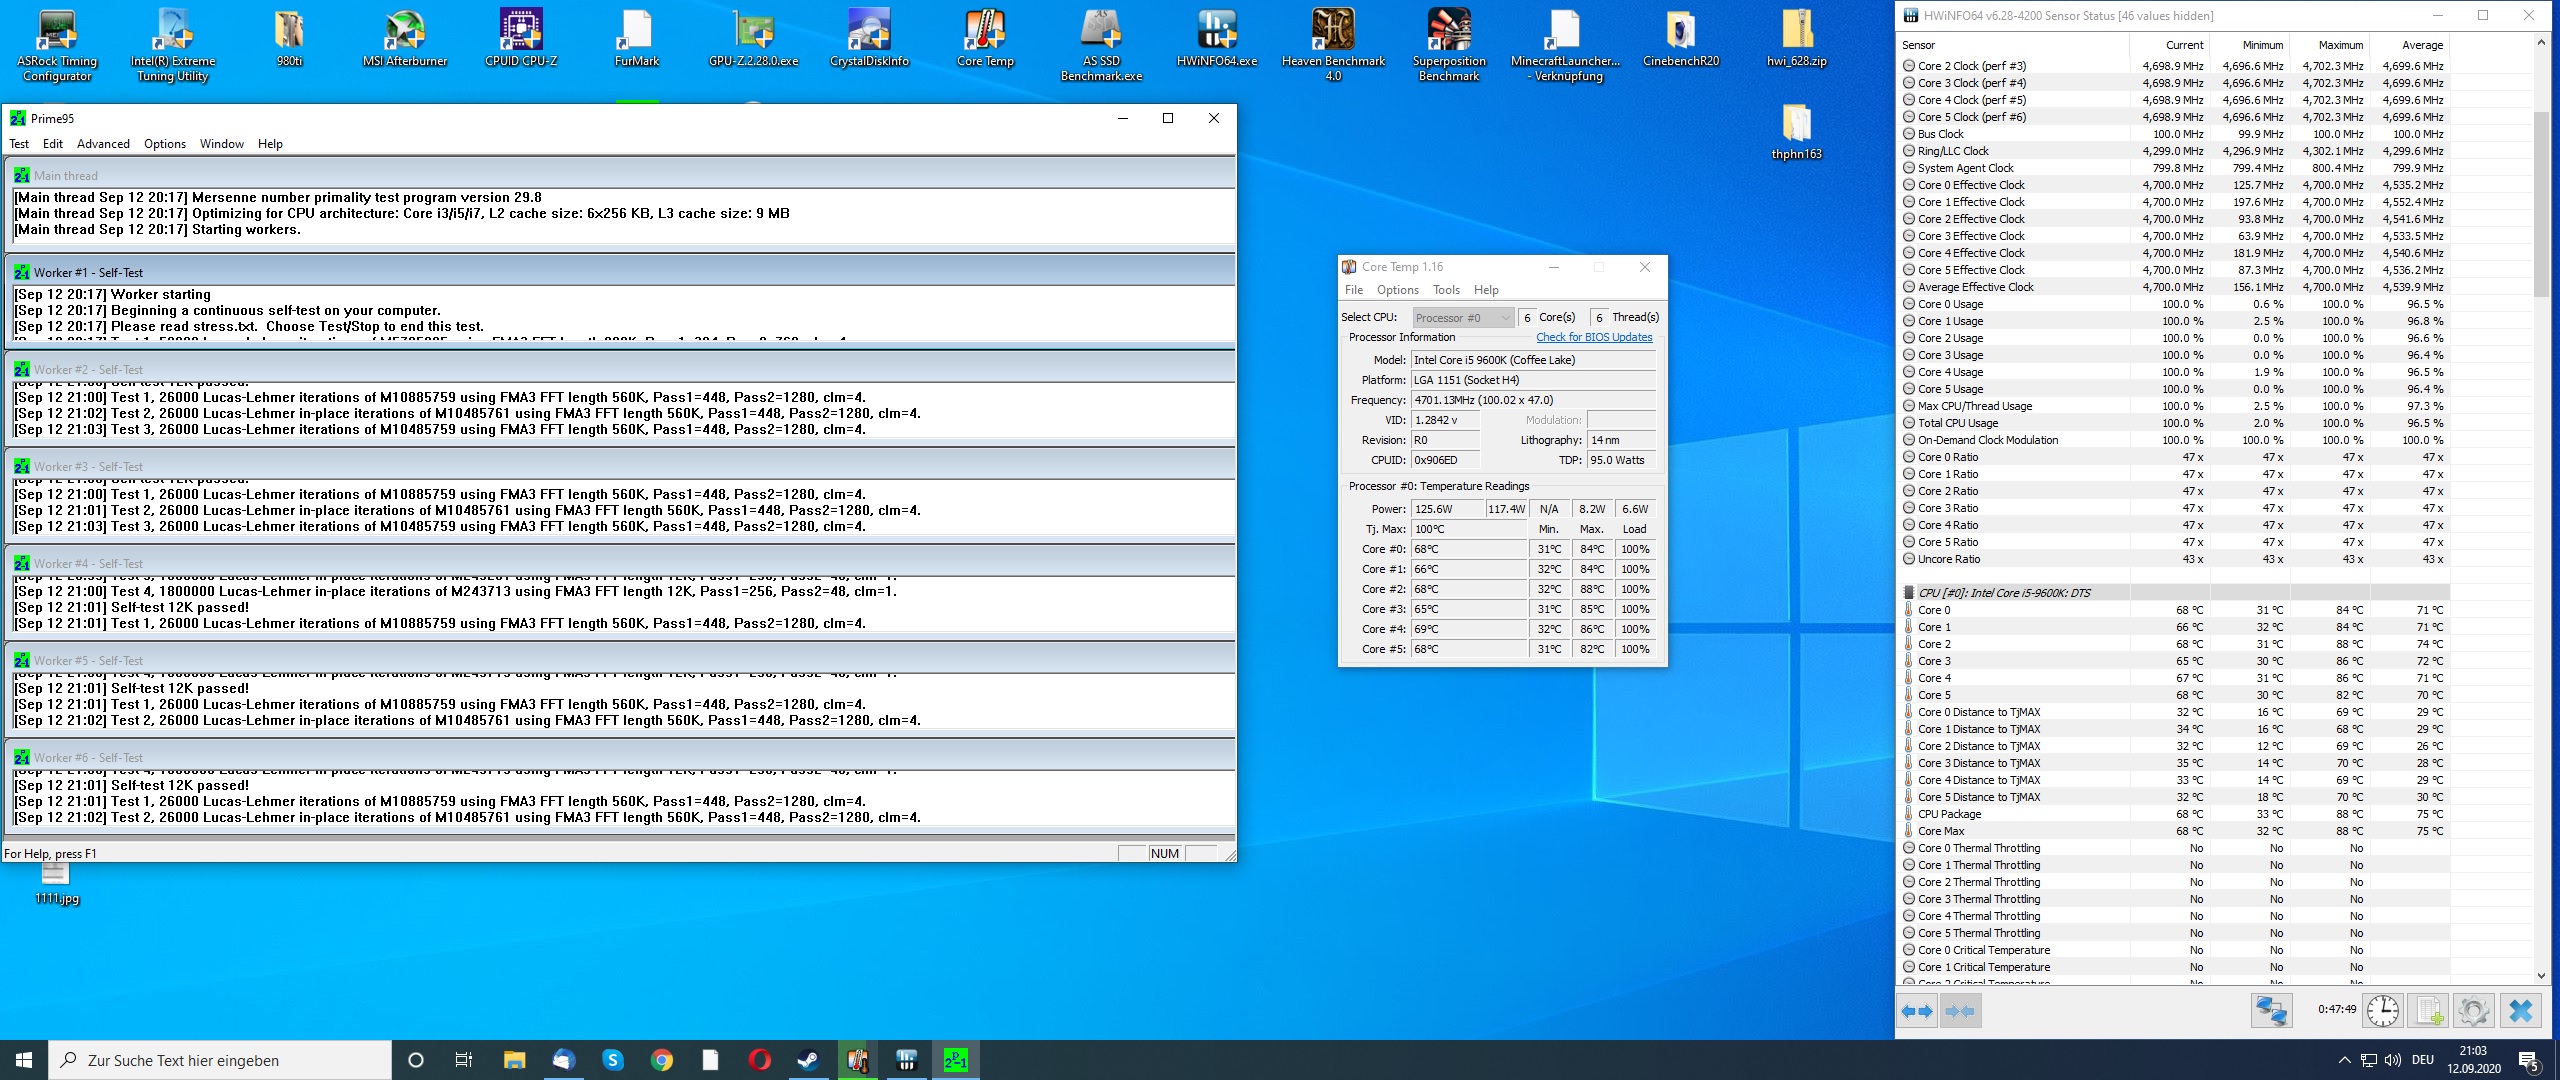Select the CPU Package temperature row

[2174, 814]
